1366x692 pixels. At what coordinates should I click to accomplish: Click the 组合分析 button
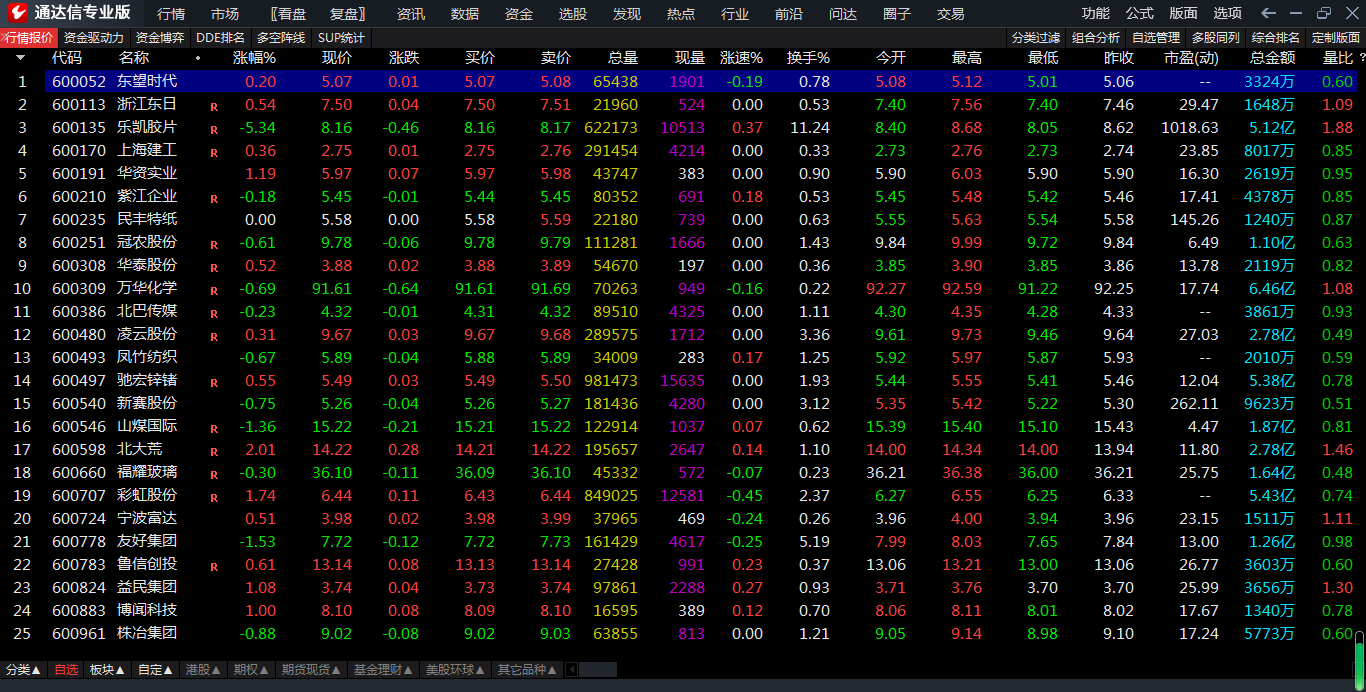coord(1096,38)
